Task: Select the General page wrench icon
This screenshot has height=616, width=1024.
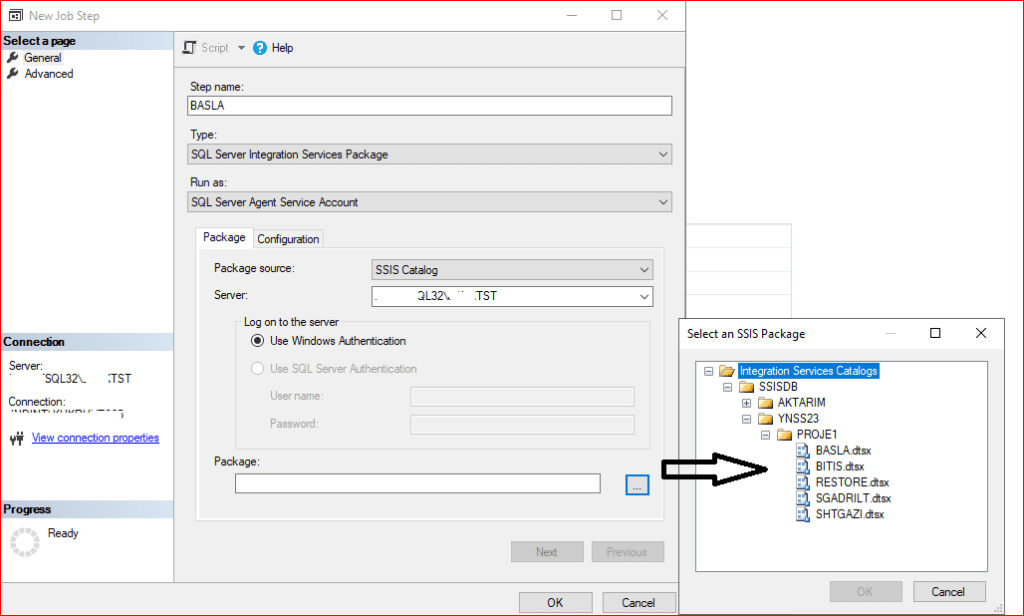Action: 13,58
